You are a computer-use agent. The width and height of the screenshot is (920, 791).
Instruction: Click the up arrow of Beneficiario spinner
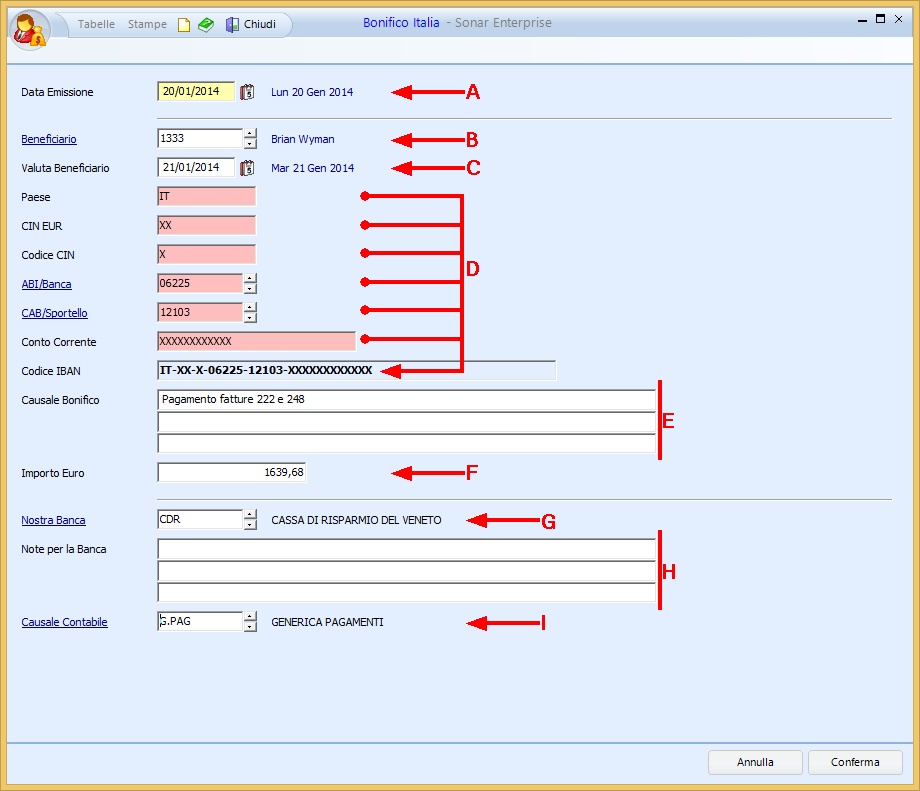[x=250, y=134]
